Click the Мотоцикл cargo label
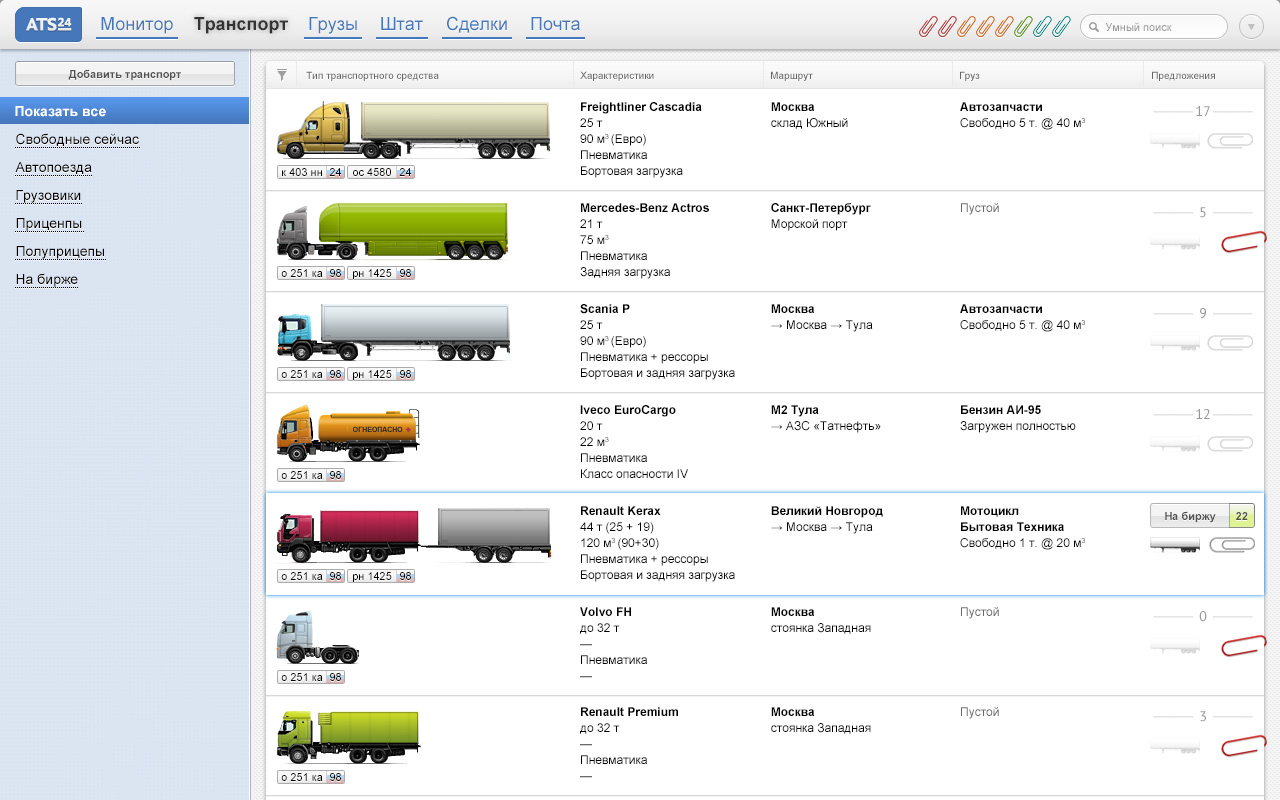This screenshot has width=1280, height=800. point(990,511)
